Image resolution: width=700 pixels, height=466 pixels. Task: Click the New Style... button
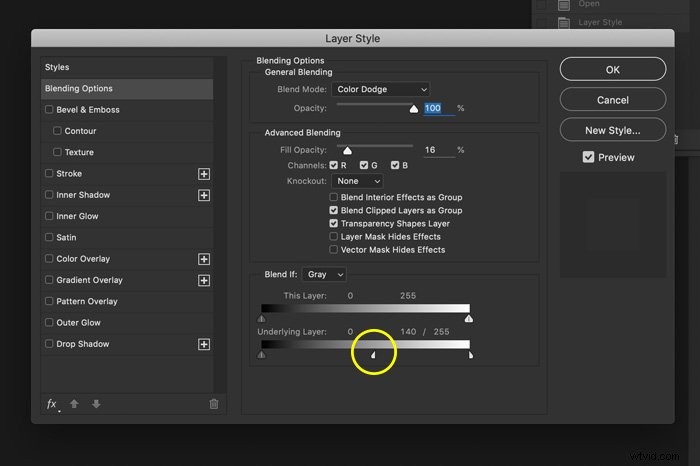coord(612,130)
